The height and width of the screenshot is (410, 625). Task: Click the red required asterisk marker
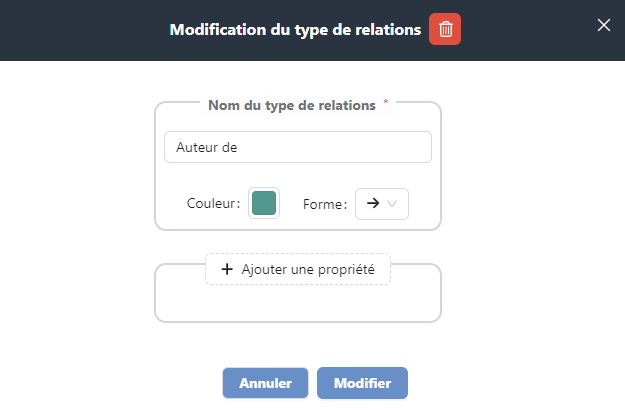(x=386, y=103)
